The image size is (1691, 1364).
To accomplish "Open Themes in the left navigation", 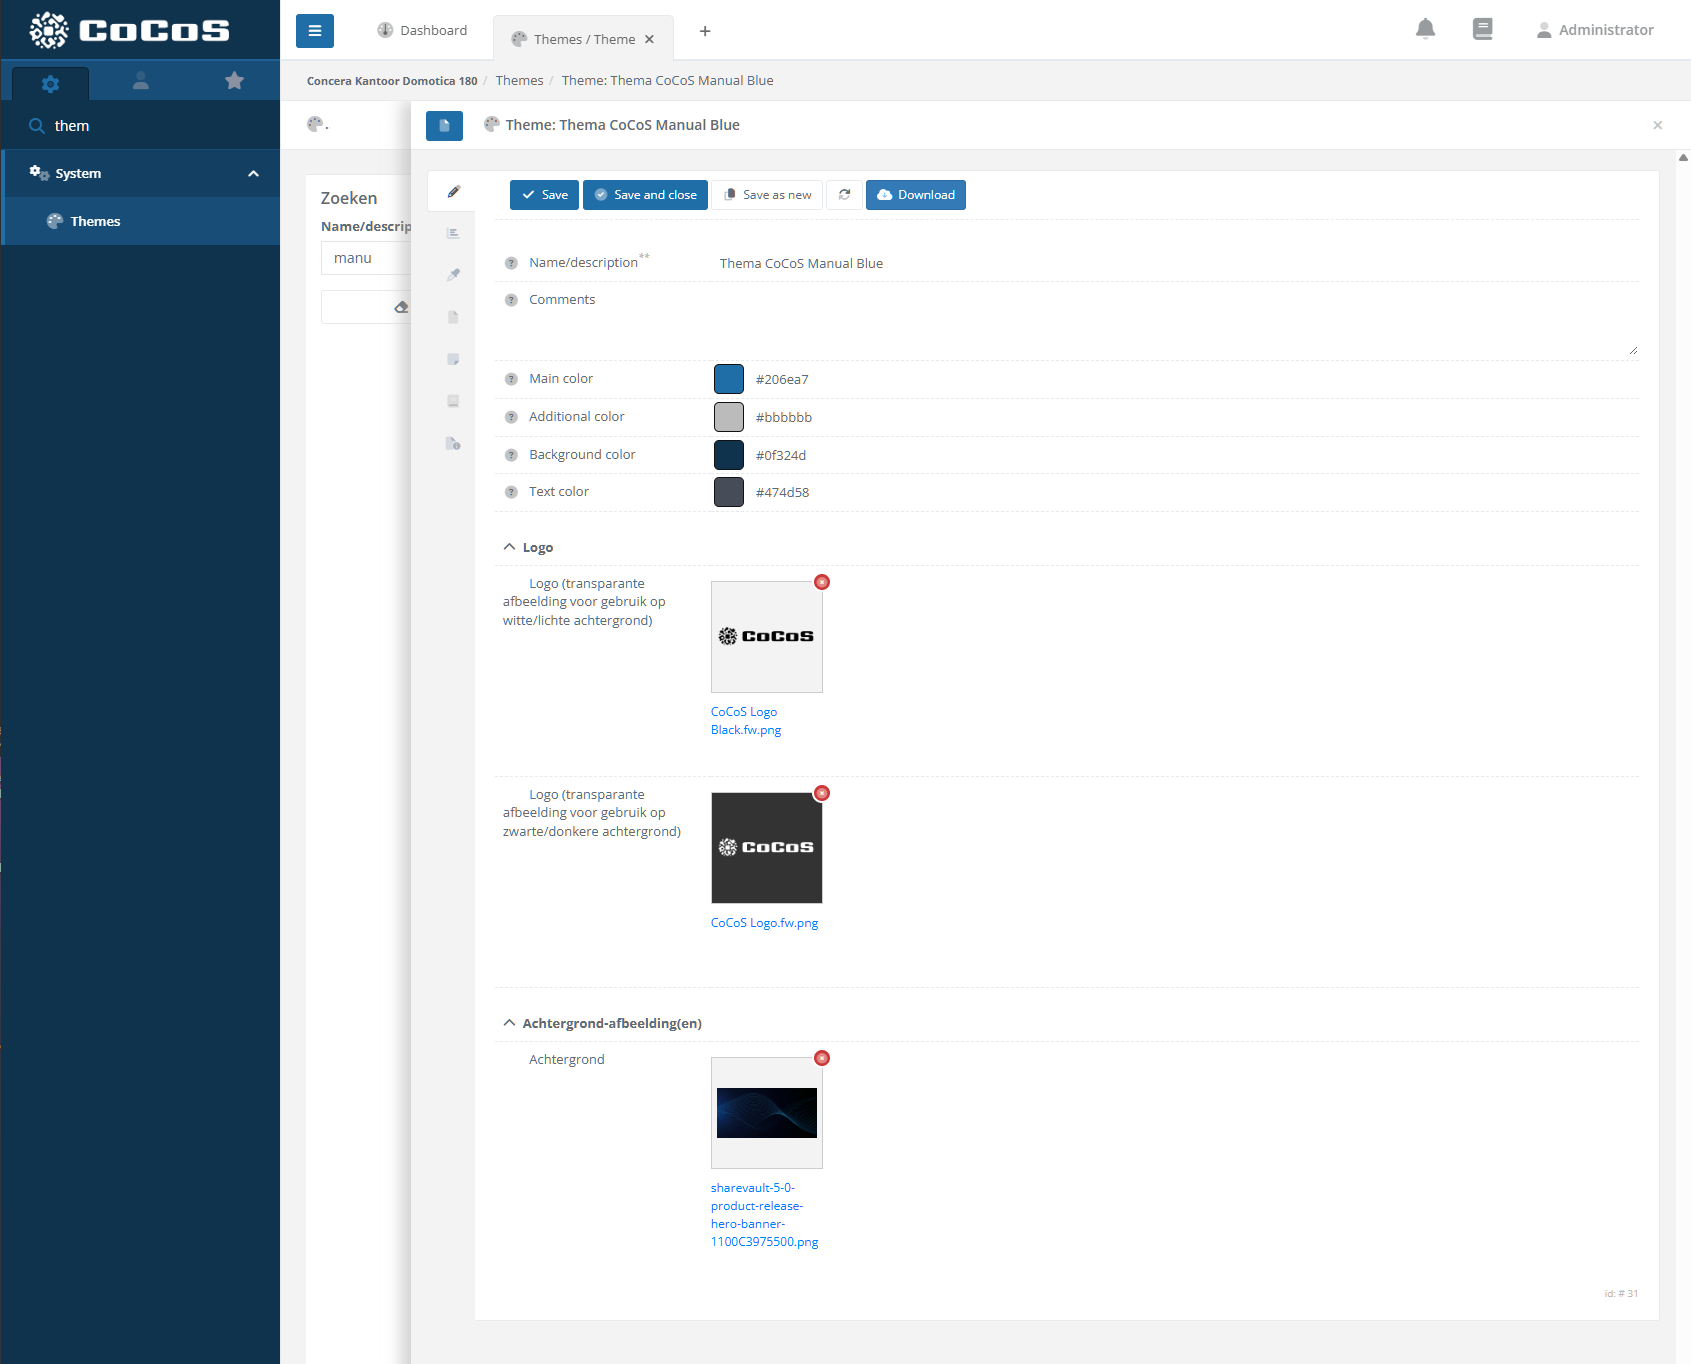I will (95, 222).
